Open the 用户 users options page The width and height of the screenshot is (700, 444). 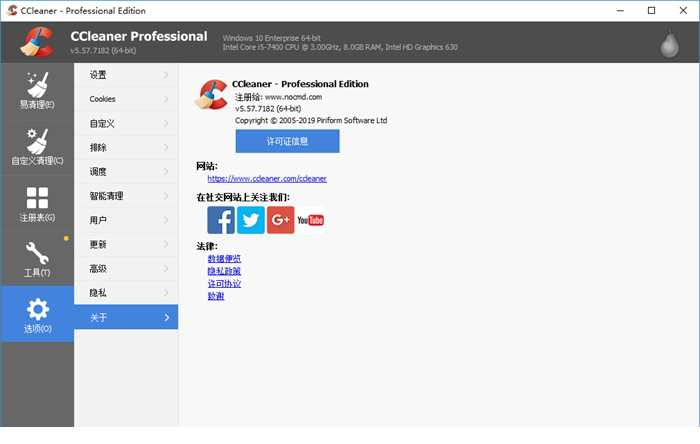[126, 220]
